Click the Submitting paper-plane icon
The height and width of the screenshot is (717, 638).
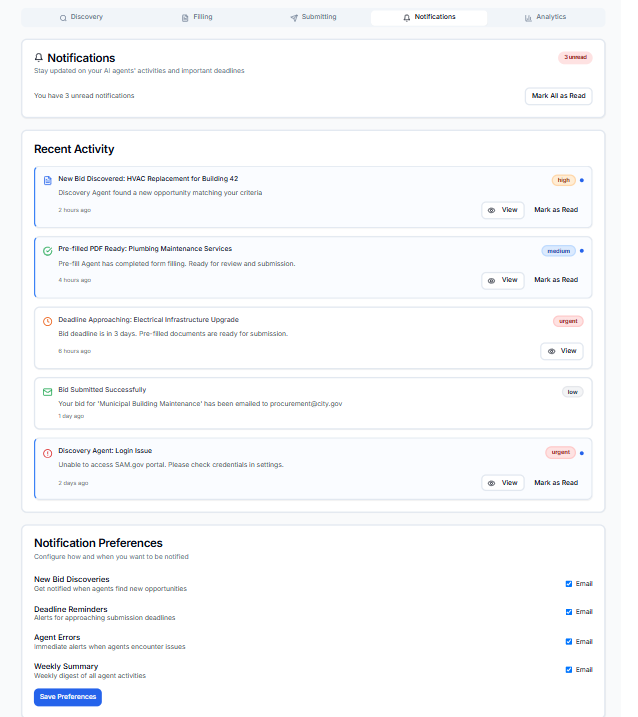coord(294,18)
